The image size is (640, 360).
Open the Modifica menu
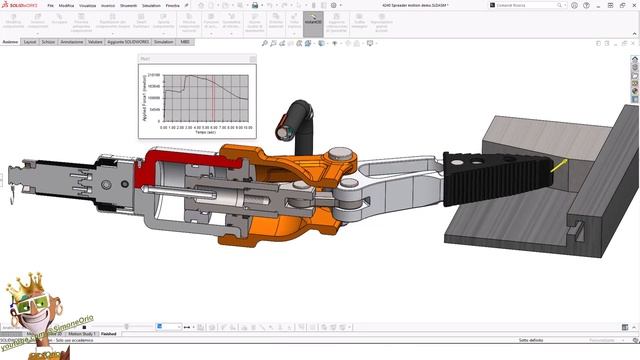(66, 6)
